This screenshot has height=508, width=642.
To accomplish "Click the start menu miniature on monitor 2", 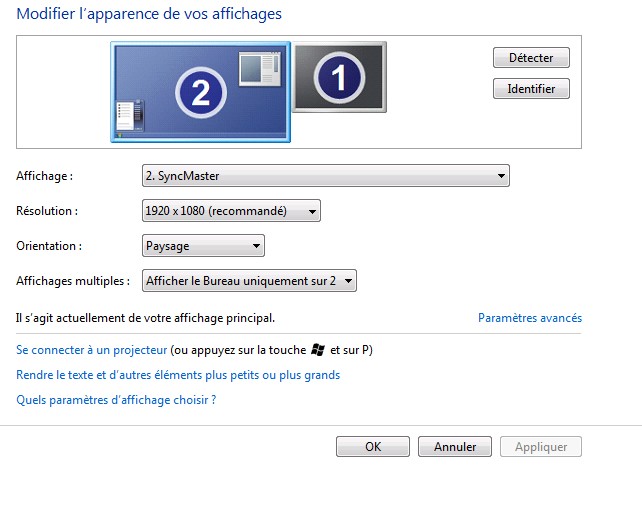I will 129,115.
